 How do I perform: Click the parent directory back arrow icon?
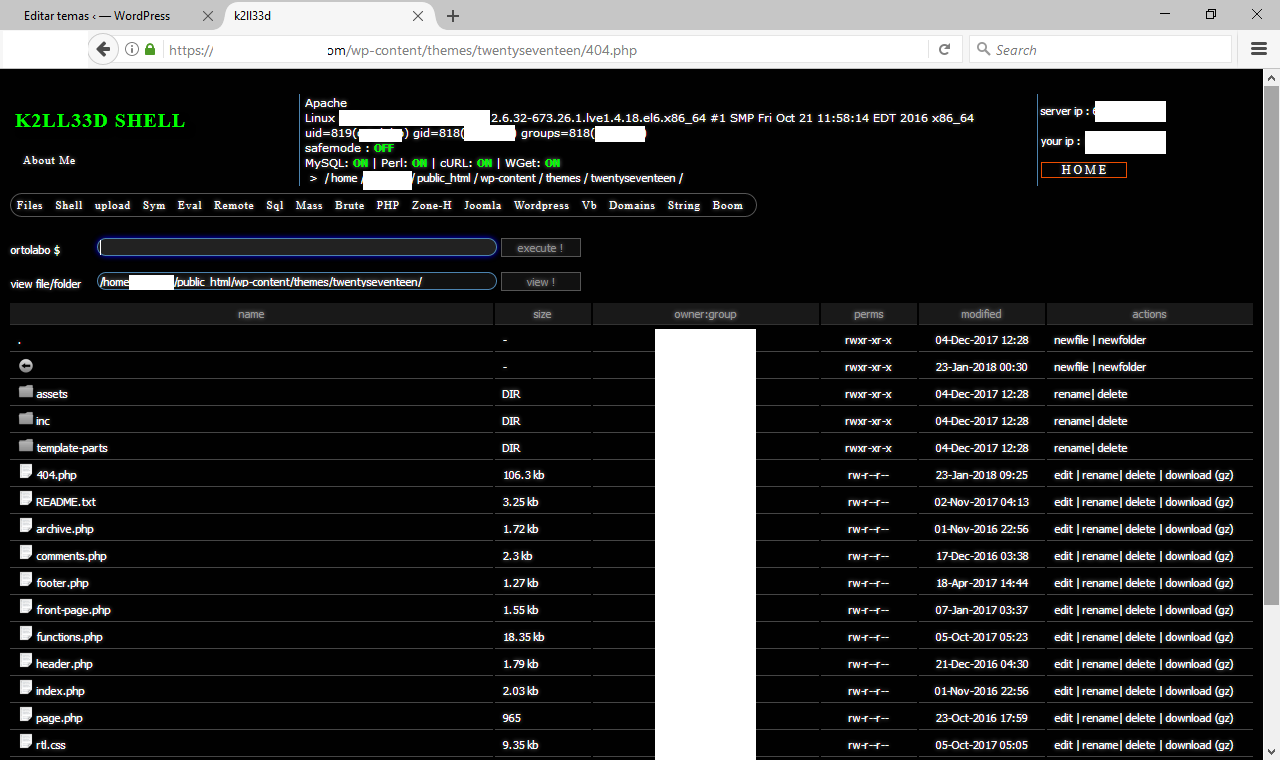point(26,366)
